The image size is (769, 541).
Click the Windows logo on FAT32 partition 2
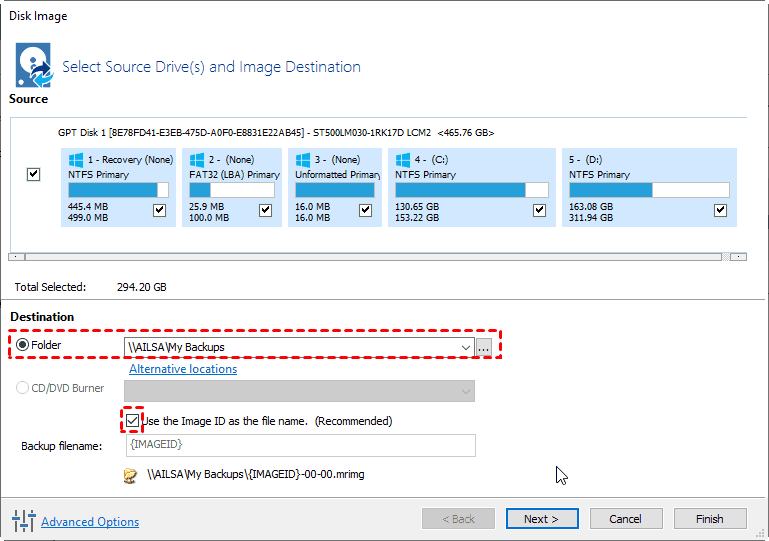click(x=198, y=159)
